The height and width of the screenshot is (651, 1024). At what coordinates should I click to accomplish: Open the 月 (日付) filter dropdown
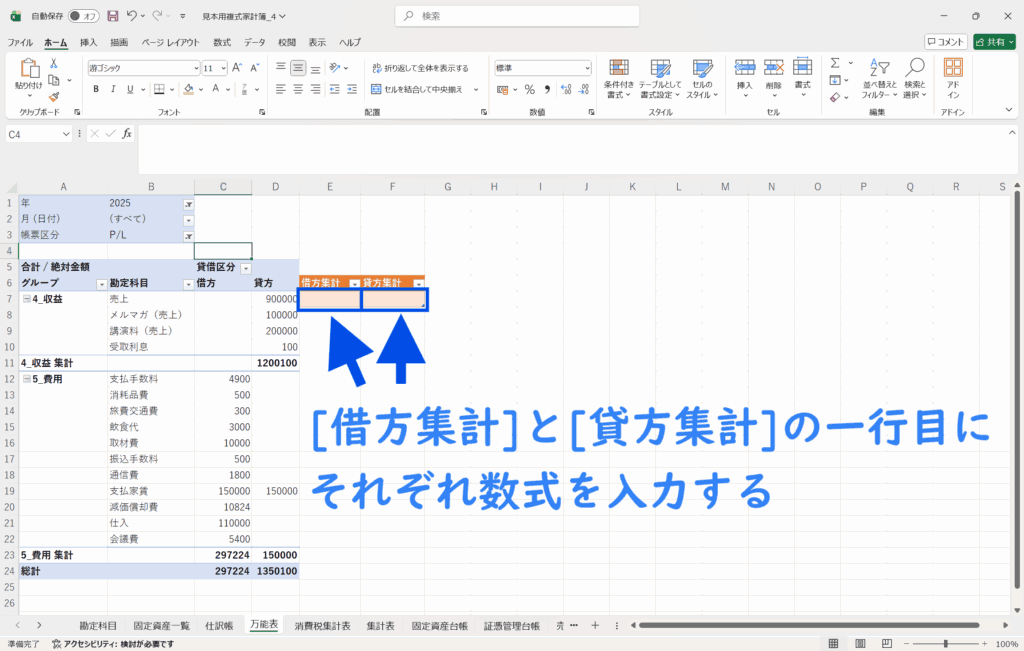pyautogui.click(x=188, y=219)
